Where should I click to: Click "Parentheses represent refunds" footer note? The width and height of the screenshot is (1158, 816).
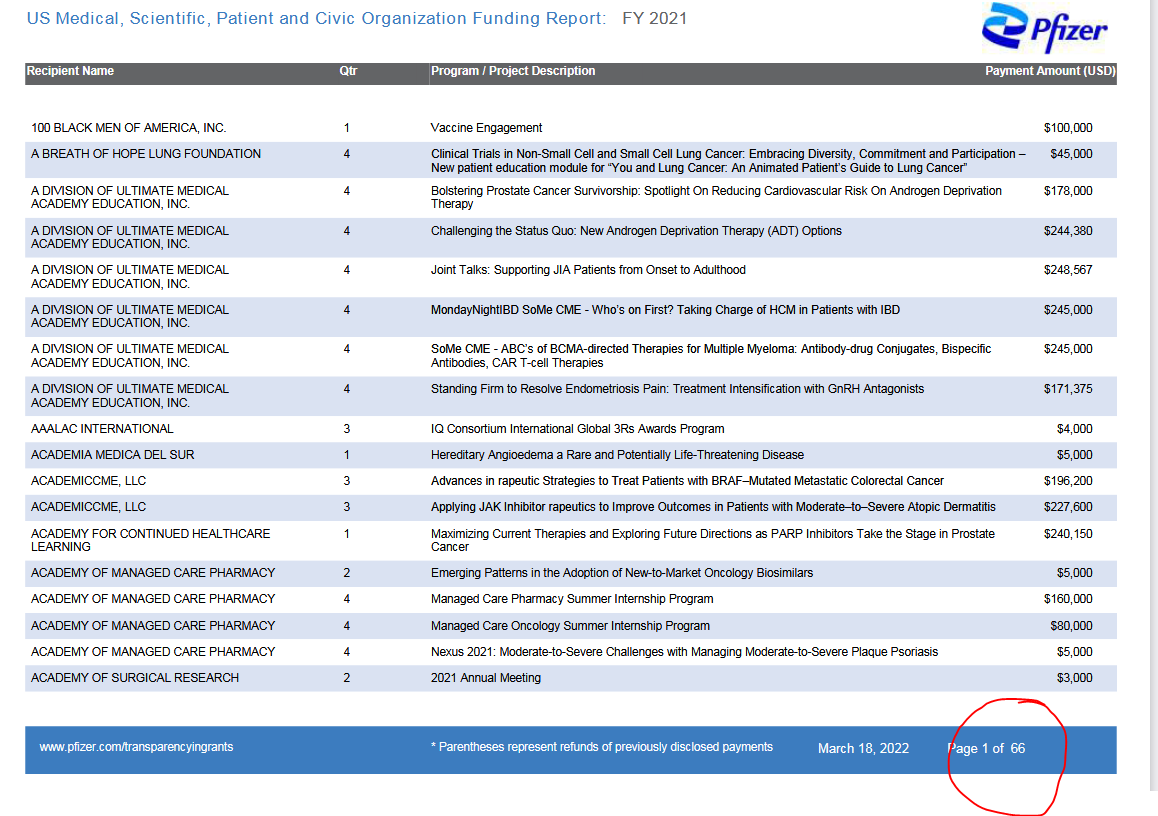(602, 747)
